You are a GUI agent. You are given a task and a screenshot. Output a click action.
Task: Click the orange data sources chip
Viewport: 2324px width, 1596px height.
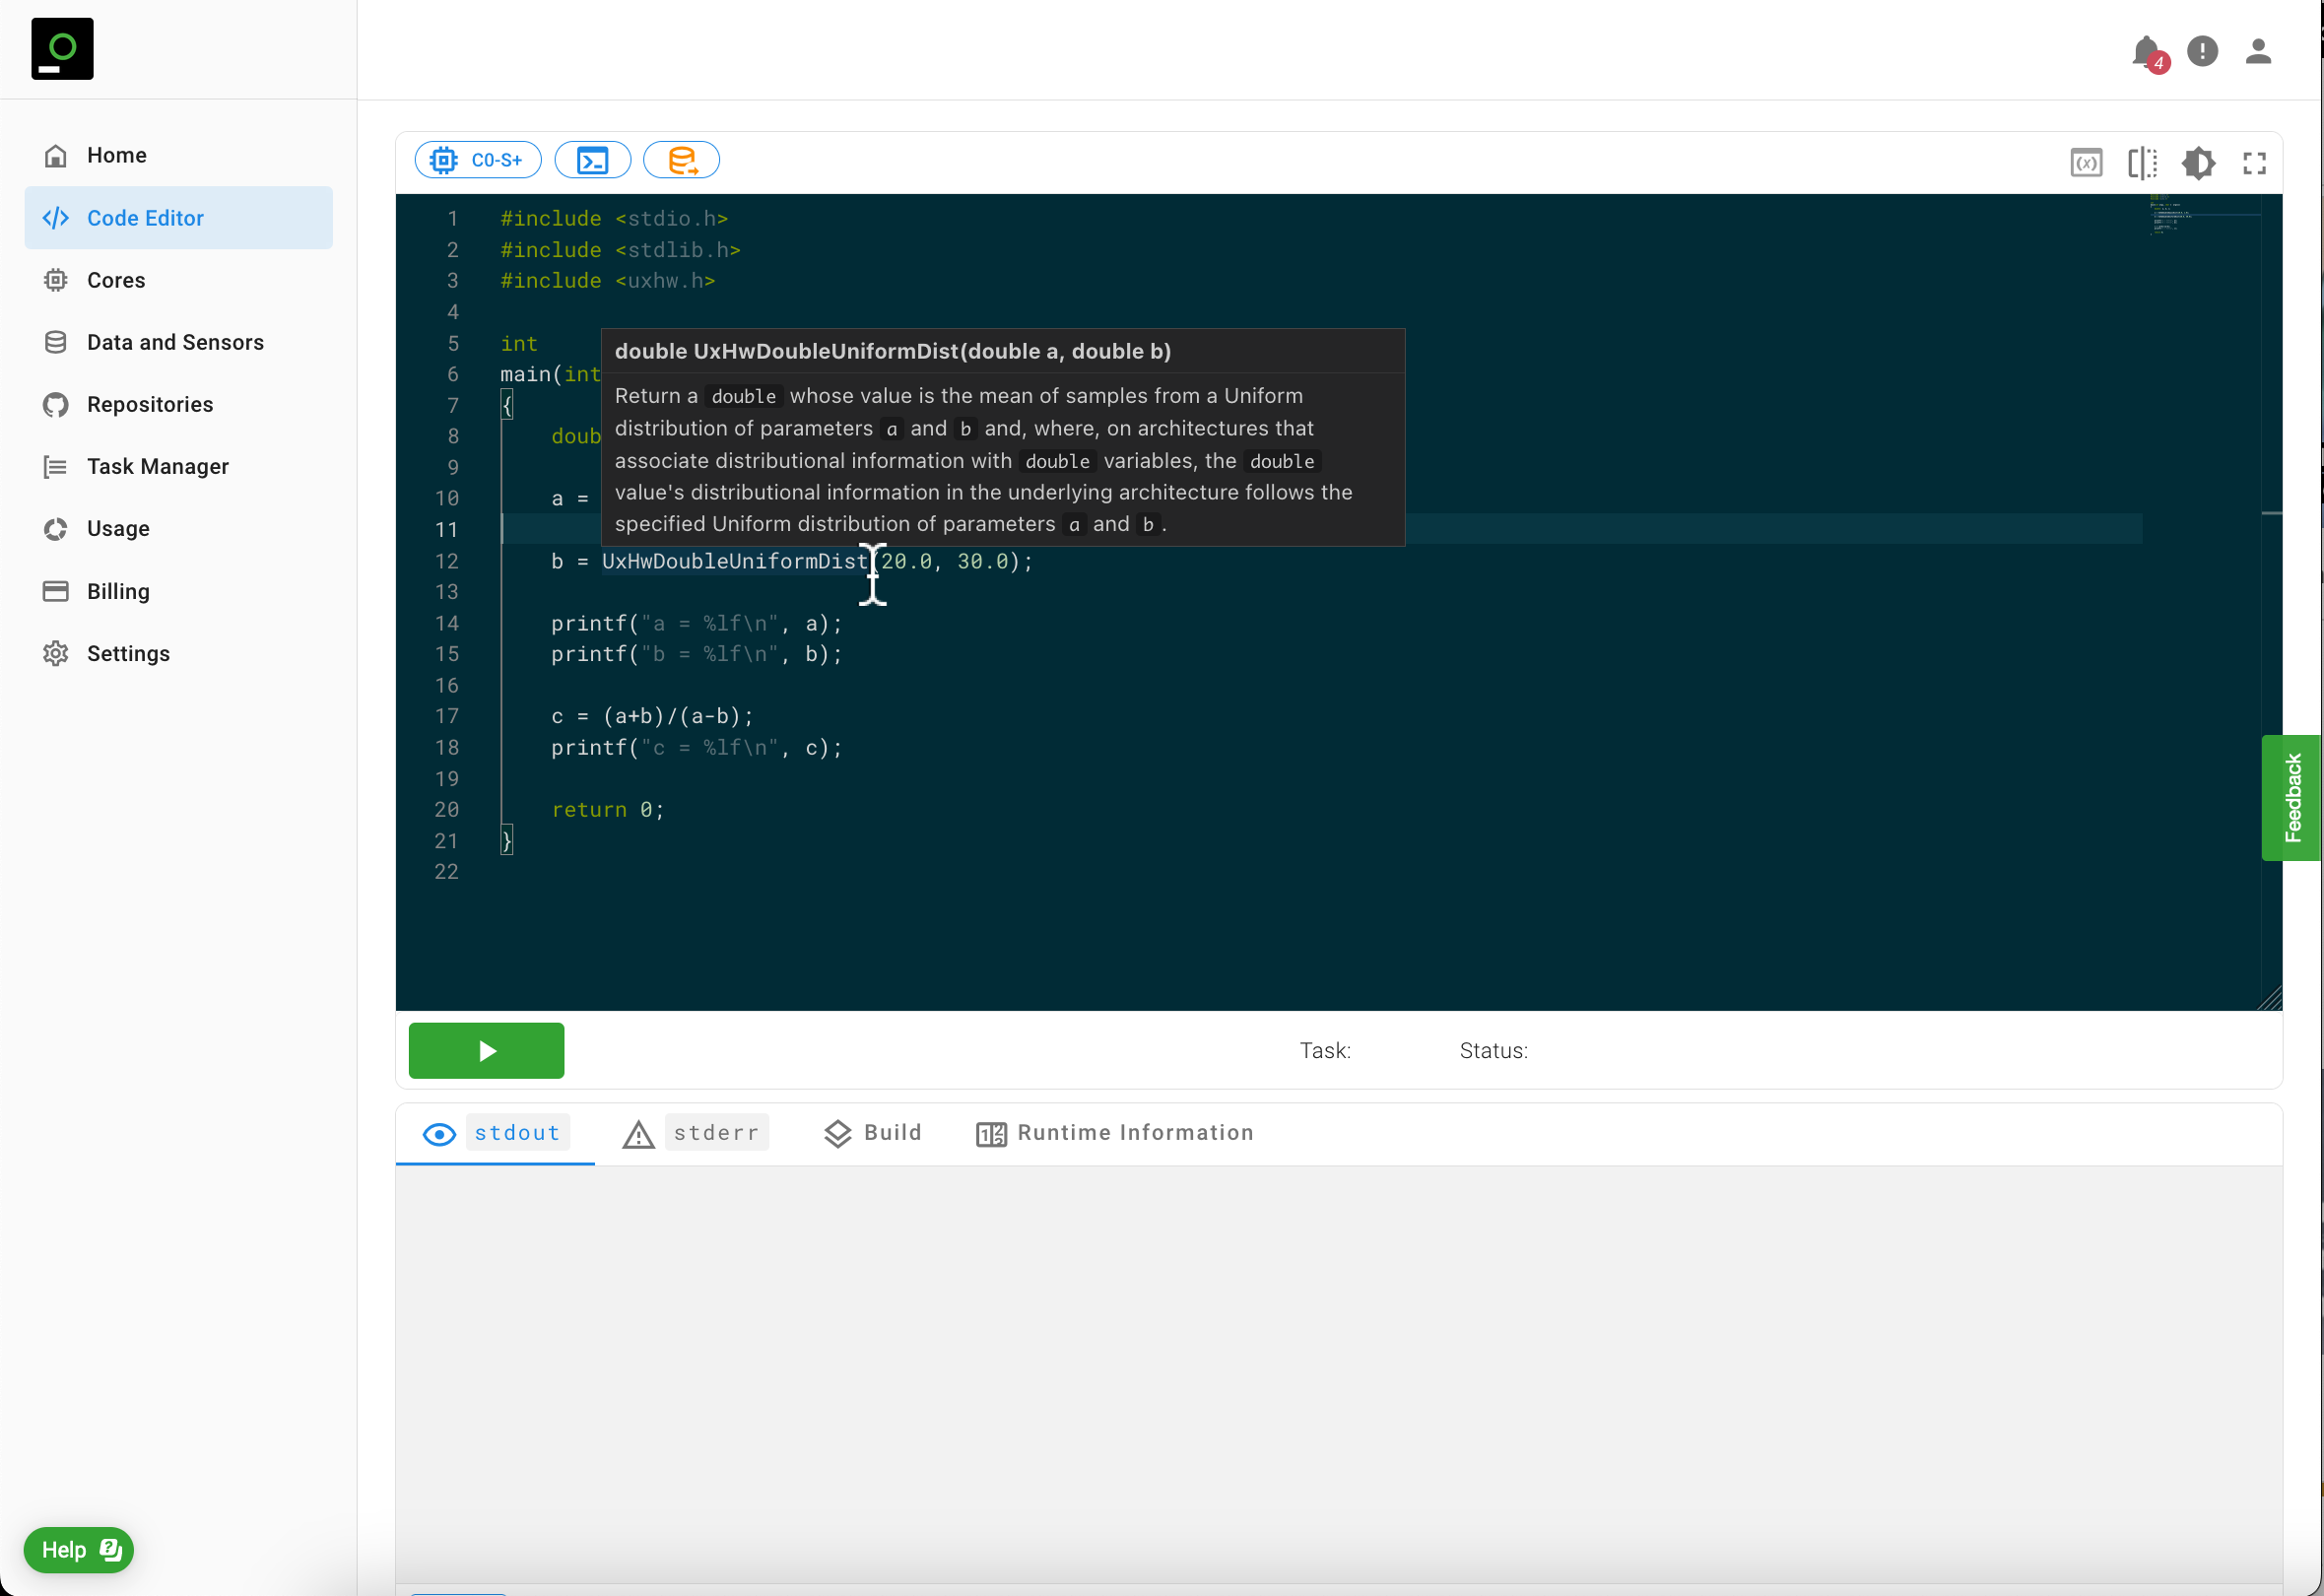pos(681,160)
